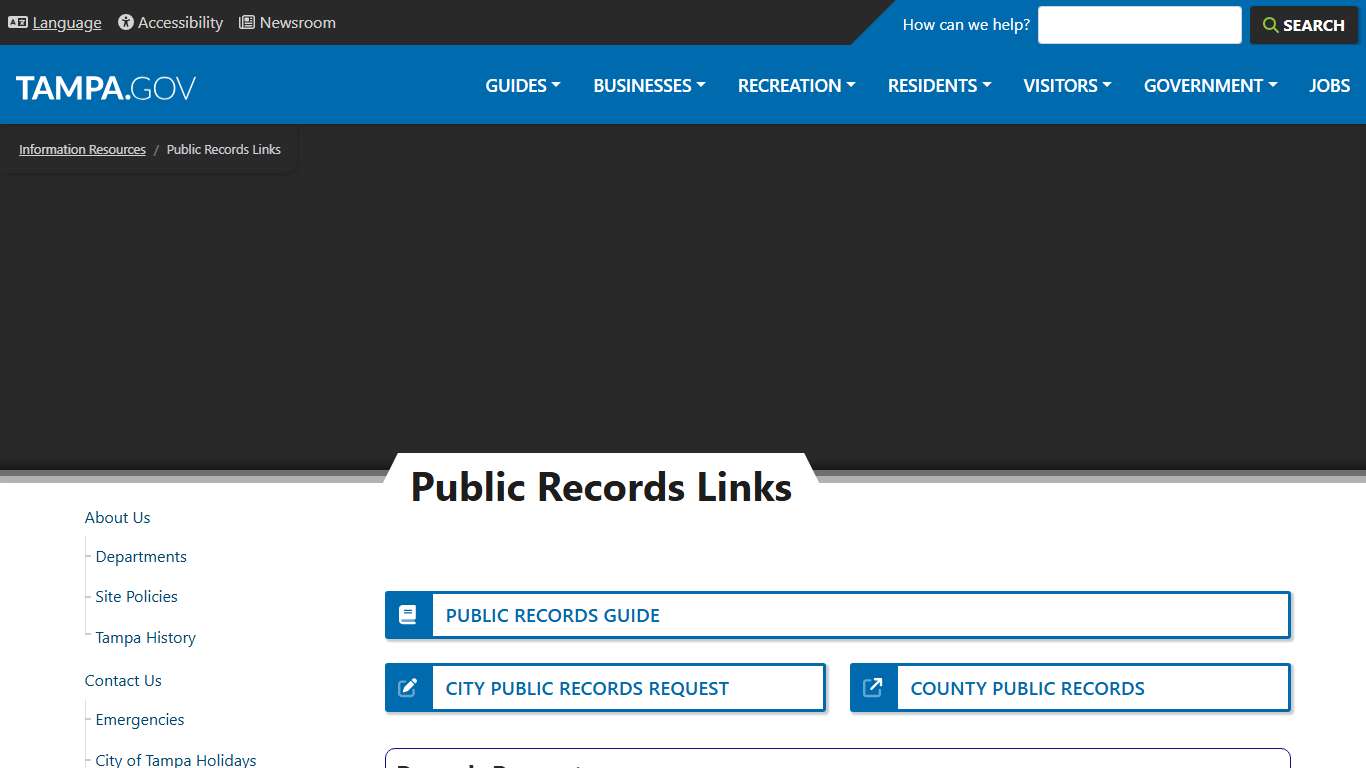Open the Residents dropdown menu

click(x=938, y=86)
